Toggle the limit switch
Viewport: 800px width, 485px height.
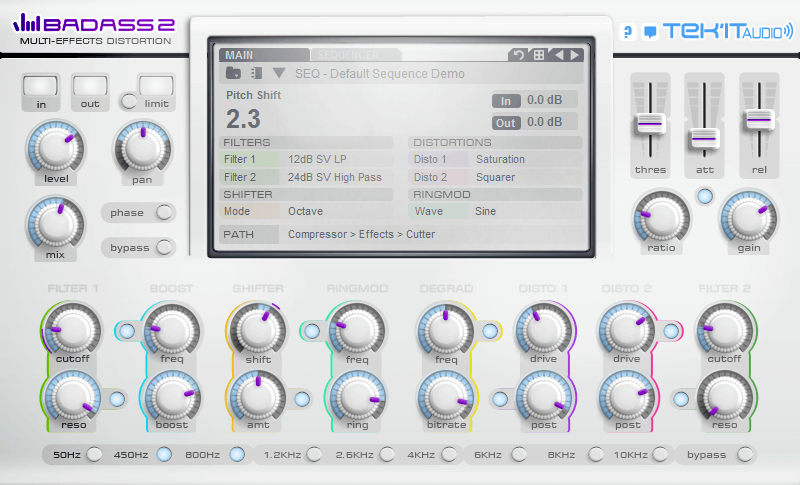[129, 101]
